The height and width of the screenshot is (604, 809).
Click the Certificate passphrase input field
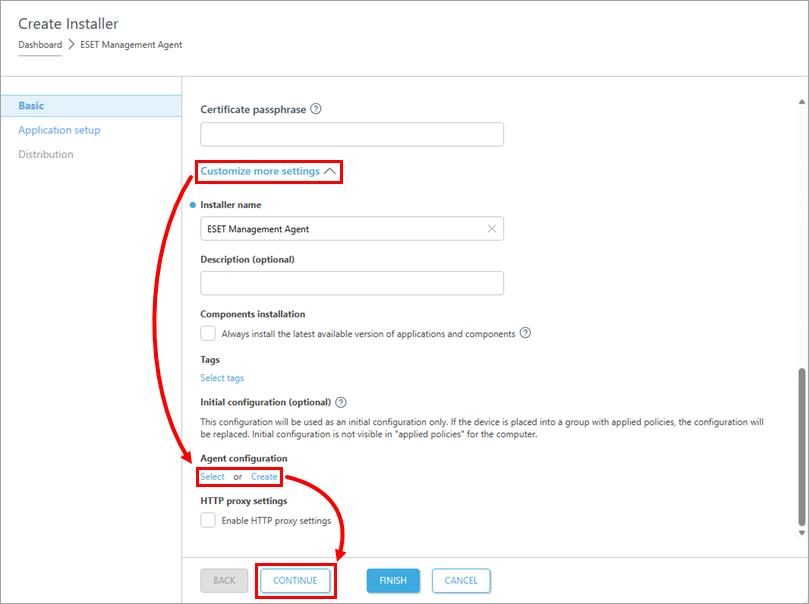click(x=352, y=134)
